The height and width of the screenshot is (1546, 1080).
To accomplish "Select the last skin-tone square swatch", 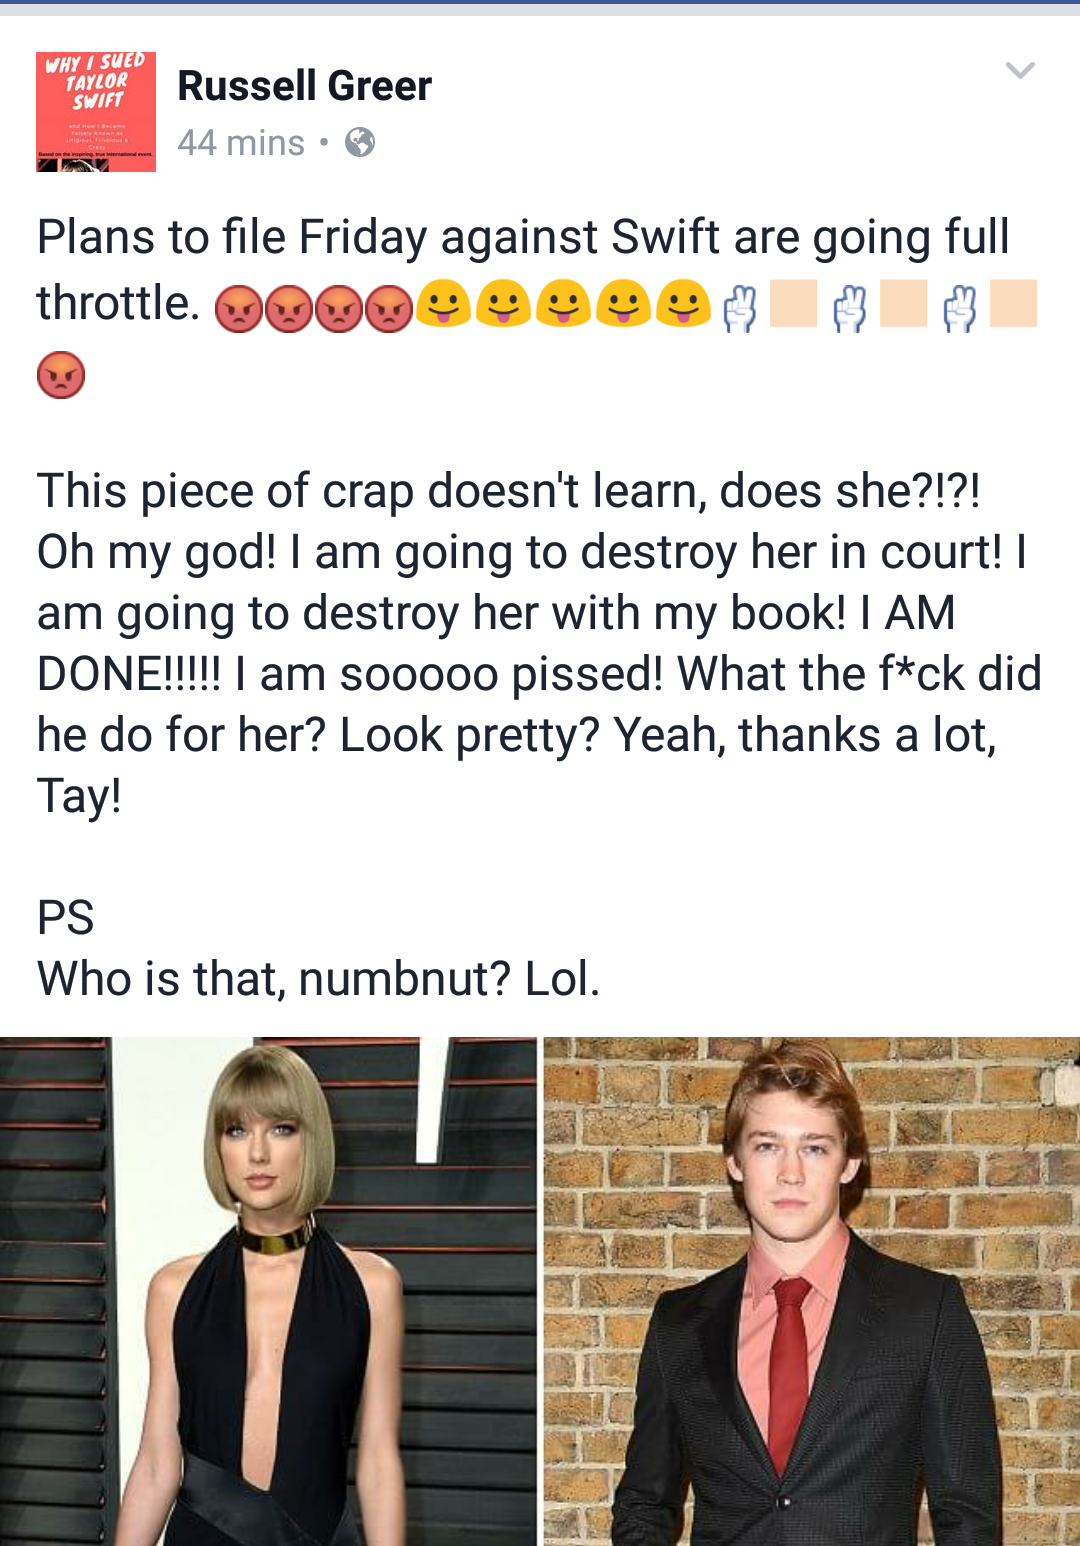I will [1014, 304].
